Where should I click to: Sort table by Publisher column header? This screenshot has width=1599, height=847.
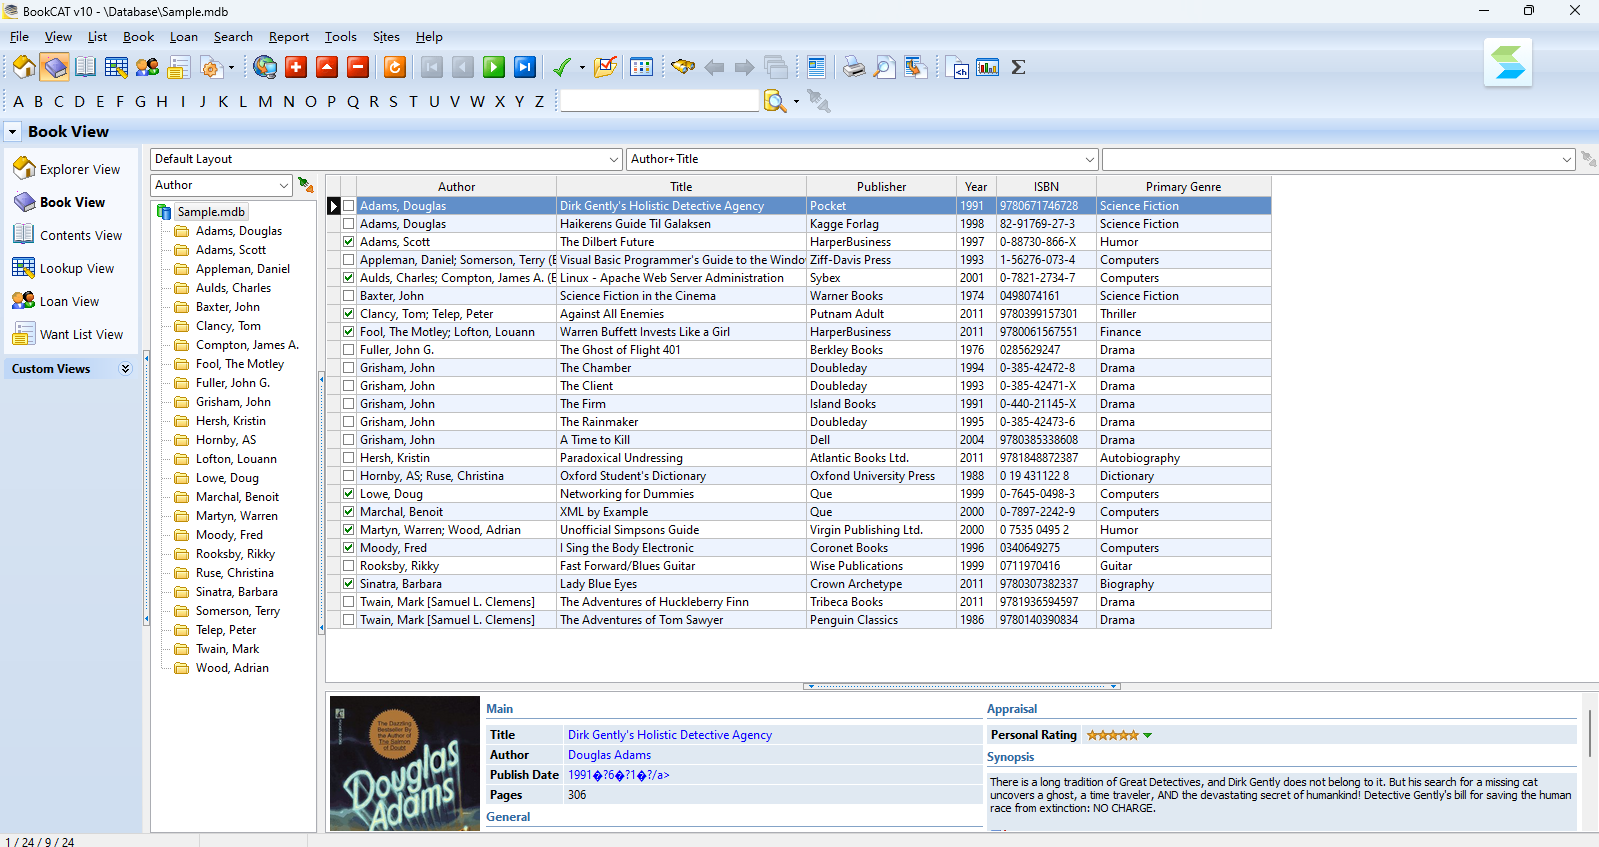click(x=881, y=187)
